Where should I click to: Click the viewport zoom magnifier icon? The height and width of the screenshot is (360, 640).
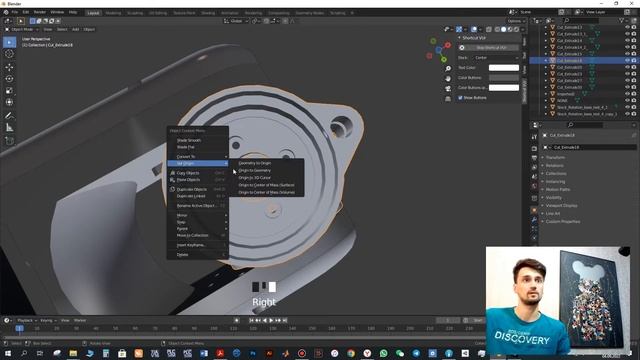click(x=448, y=69)
